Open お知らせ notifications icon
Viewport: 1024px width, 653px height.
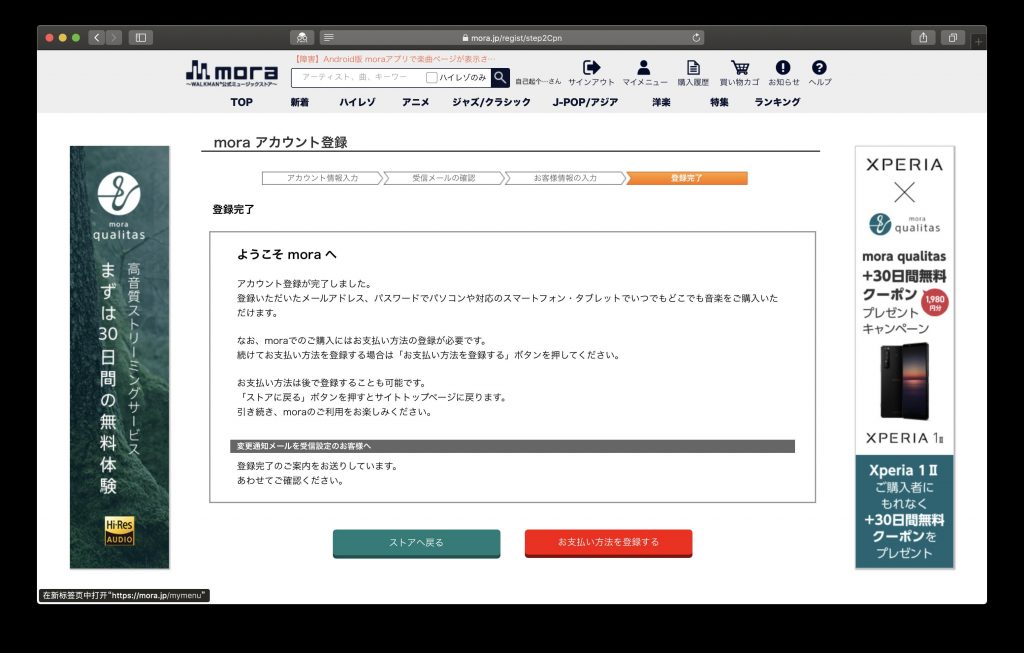[x=783, y=67]
